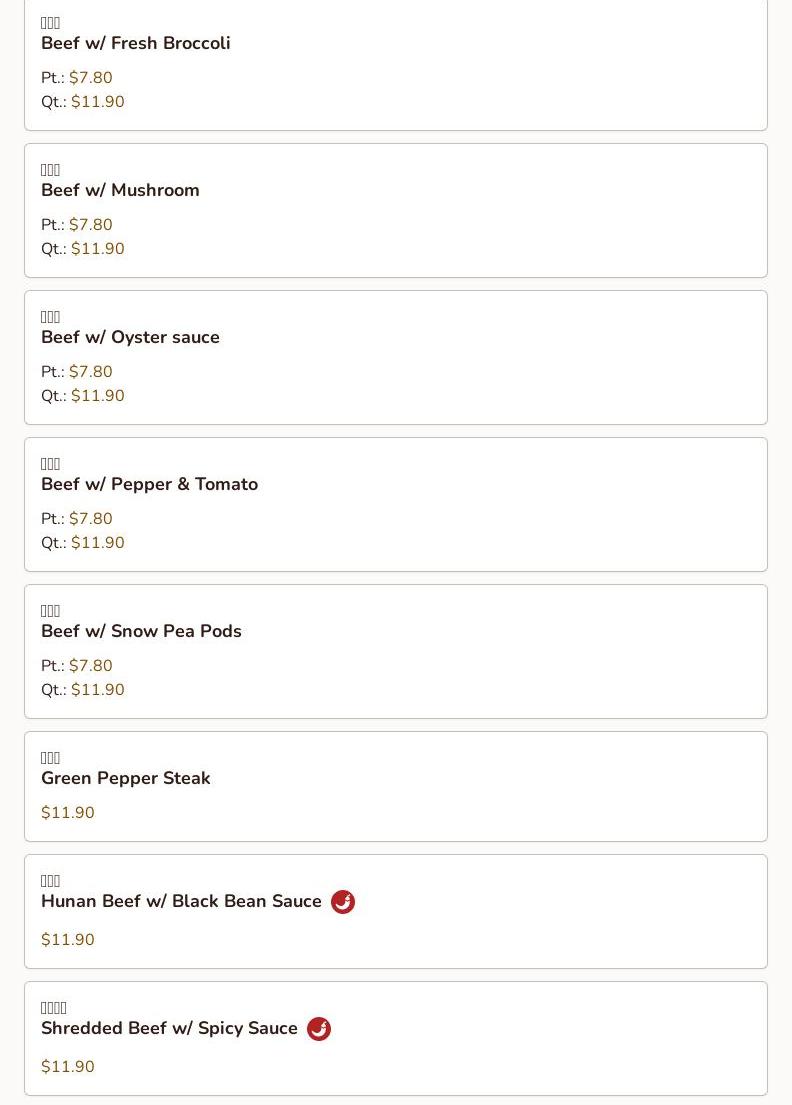Select Beef w/ Mushroom menu item
Screen dimensions: 792x1105
(120, 191)
